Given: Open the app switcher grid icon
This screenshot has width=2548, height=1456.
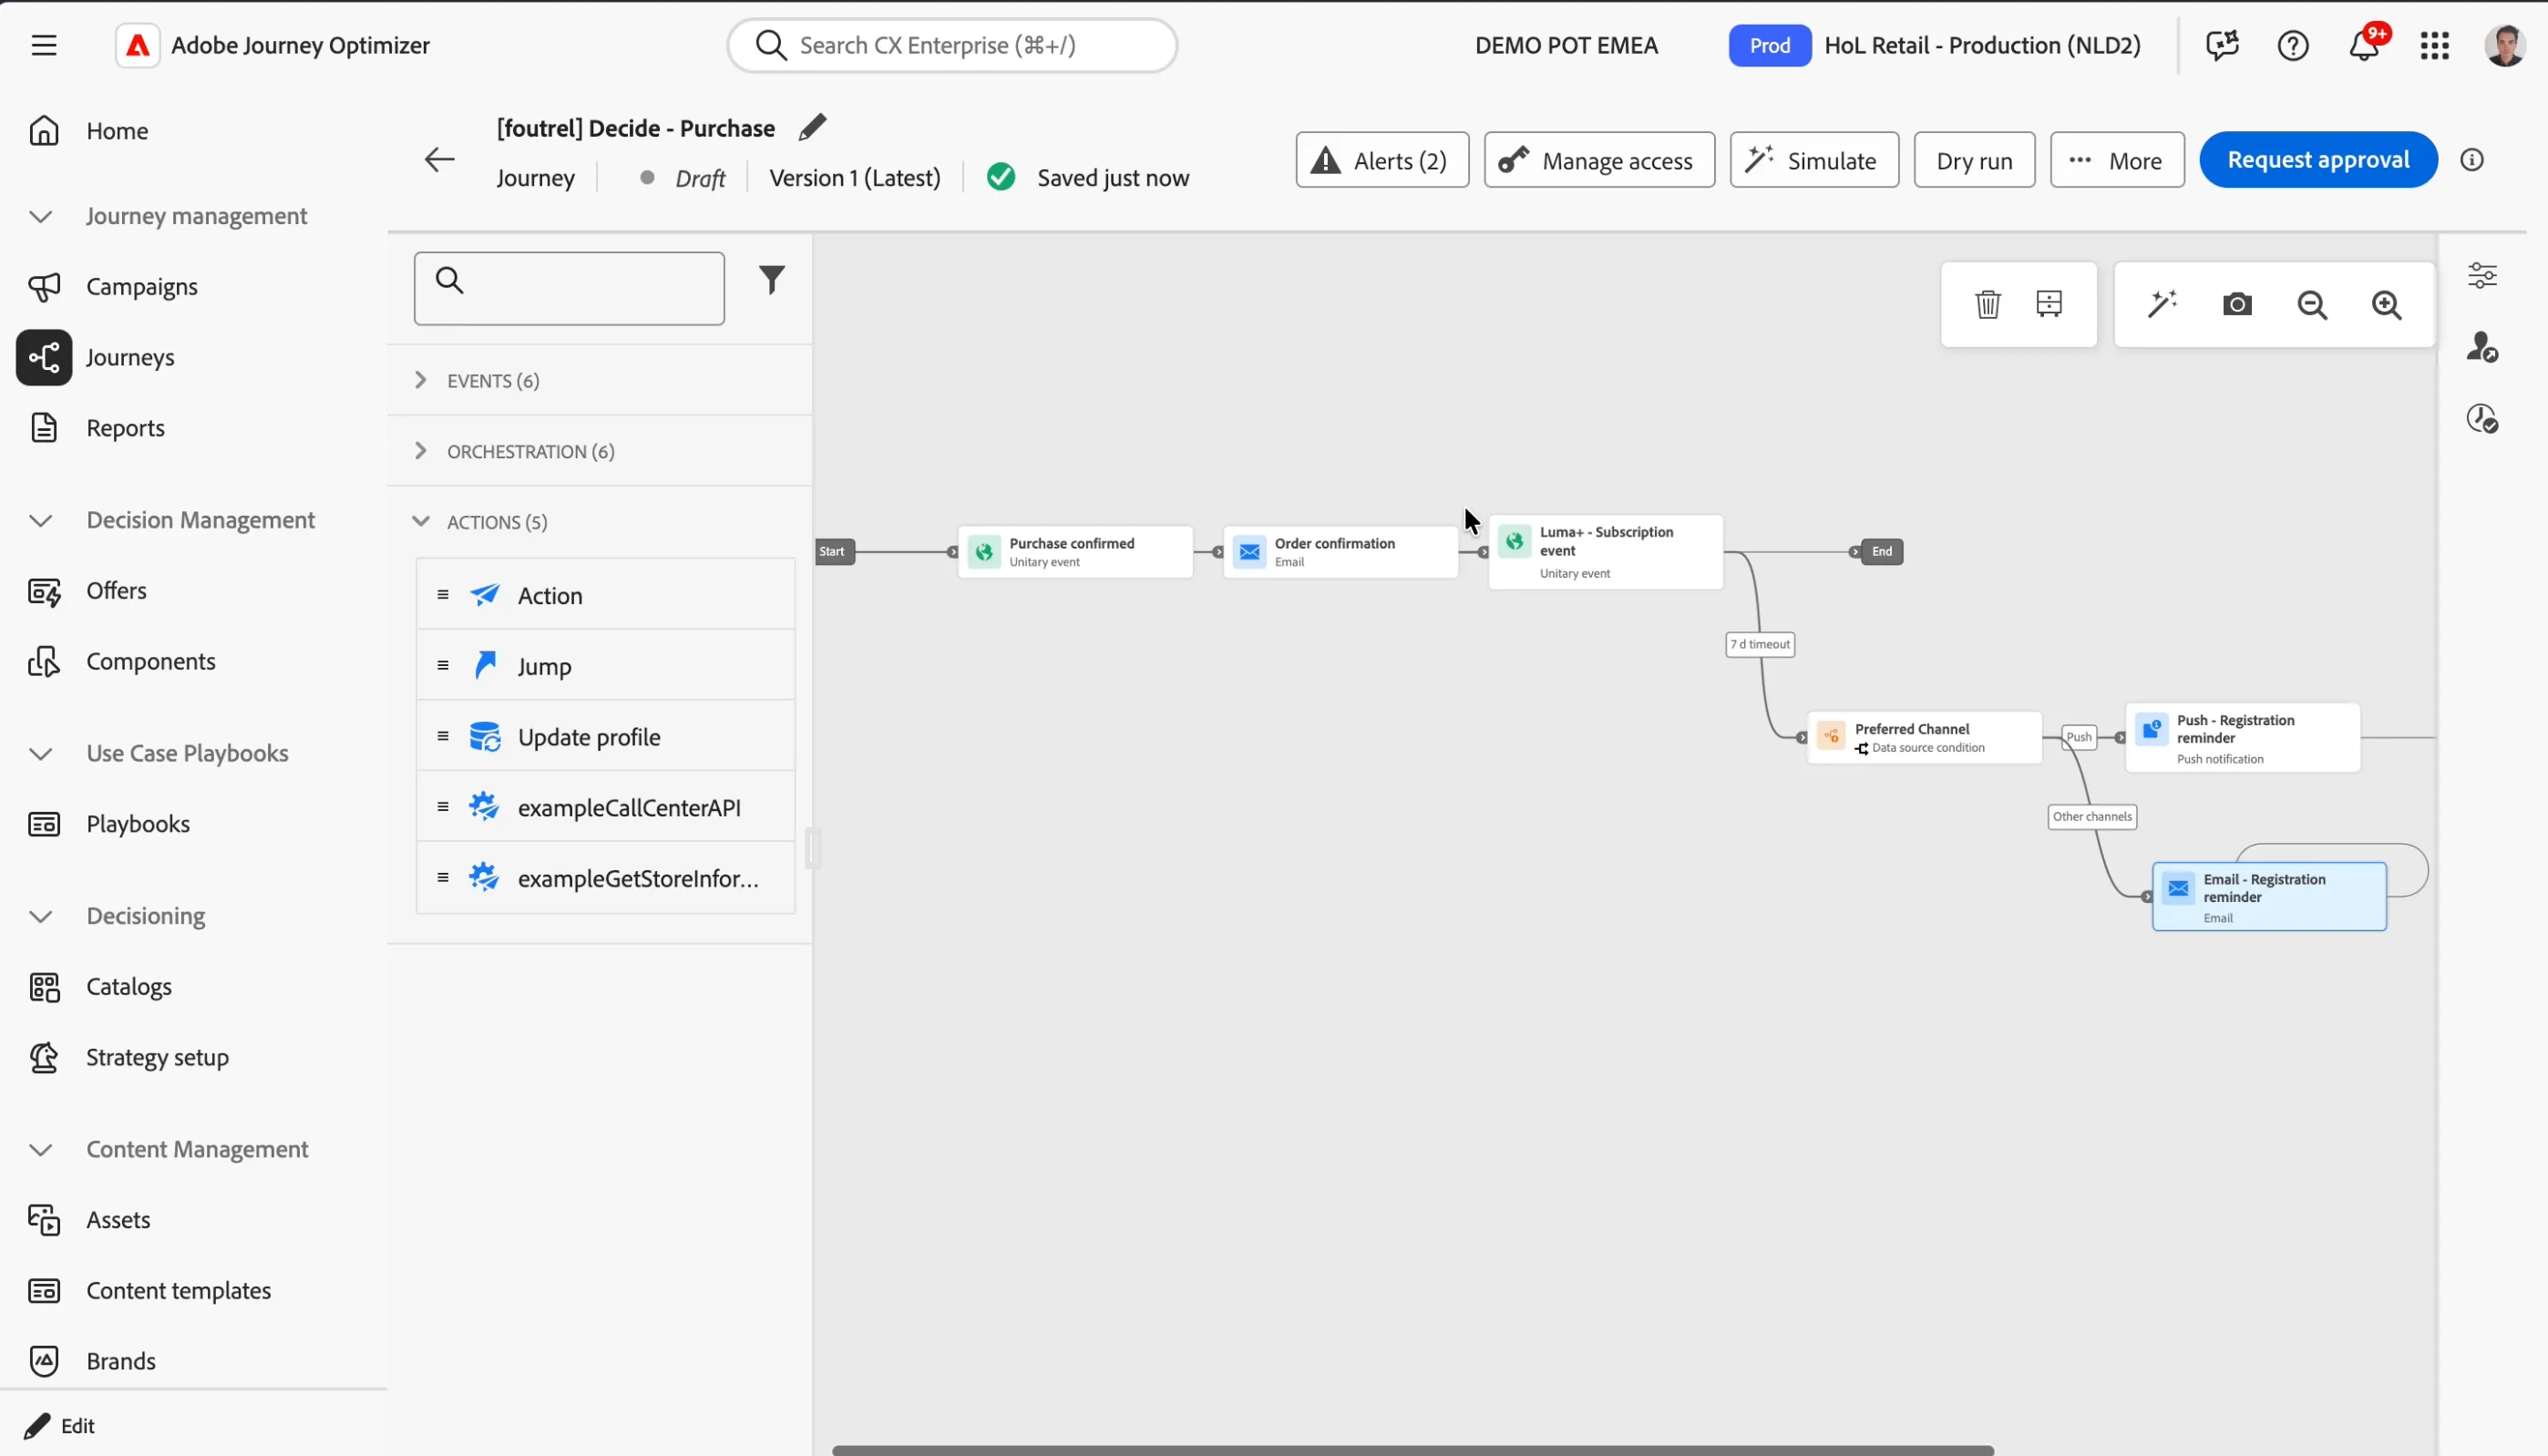Looking at the screenshot, I should [2434, 45].
